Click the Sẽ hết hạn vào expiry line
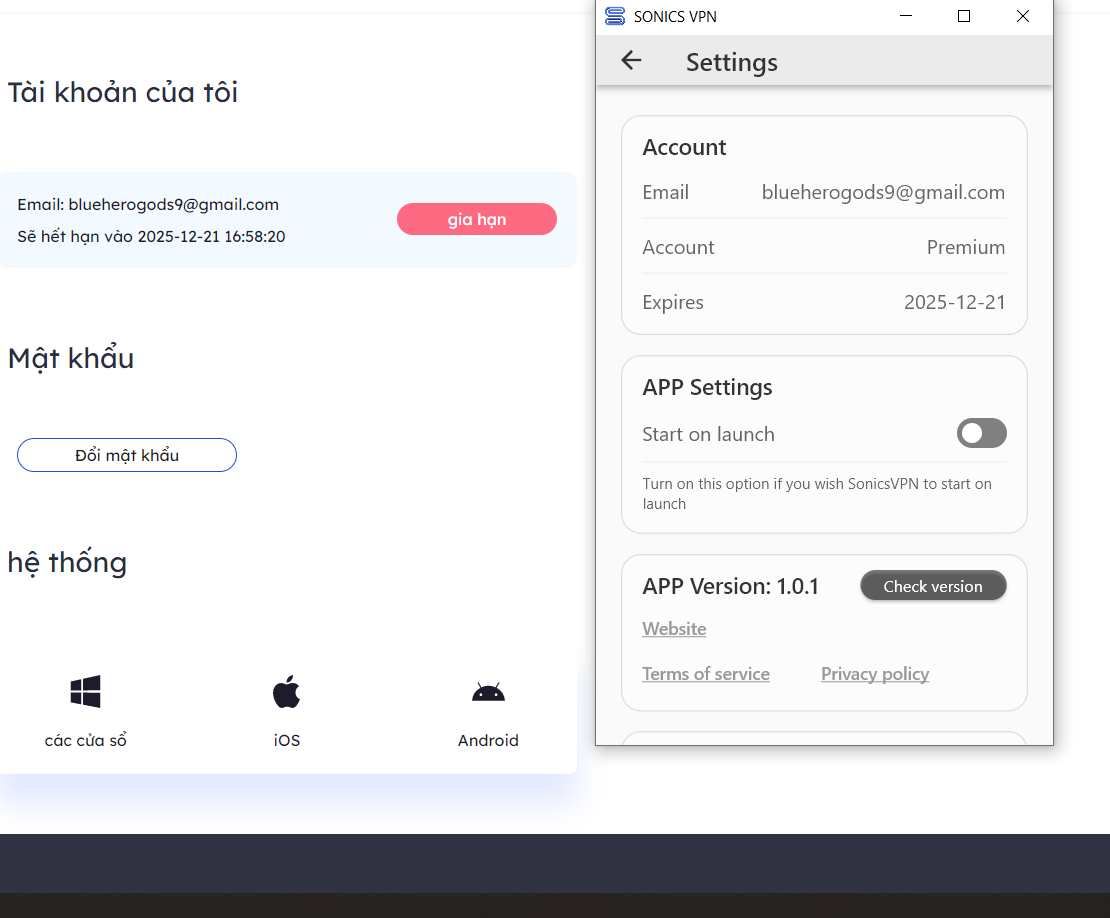The height and width of the screenshot is (918, 1110). coord(151,236)
